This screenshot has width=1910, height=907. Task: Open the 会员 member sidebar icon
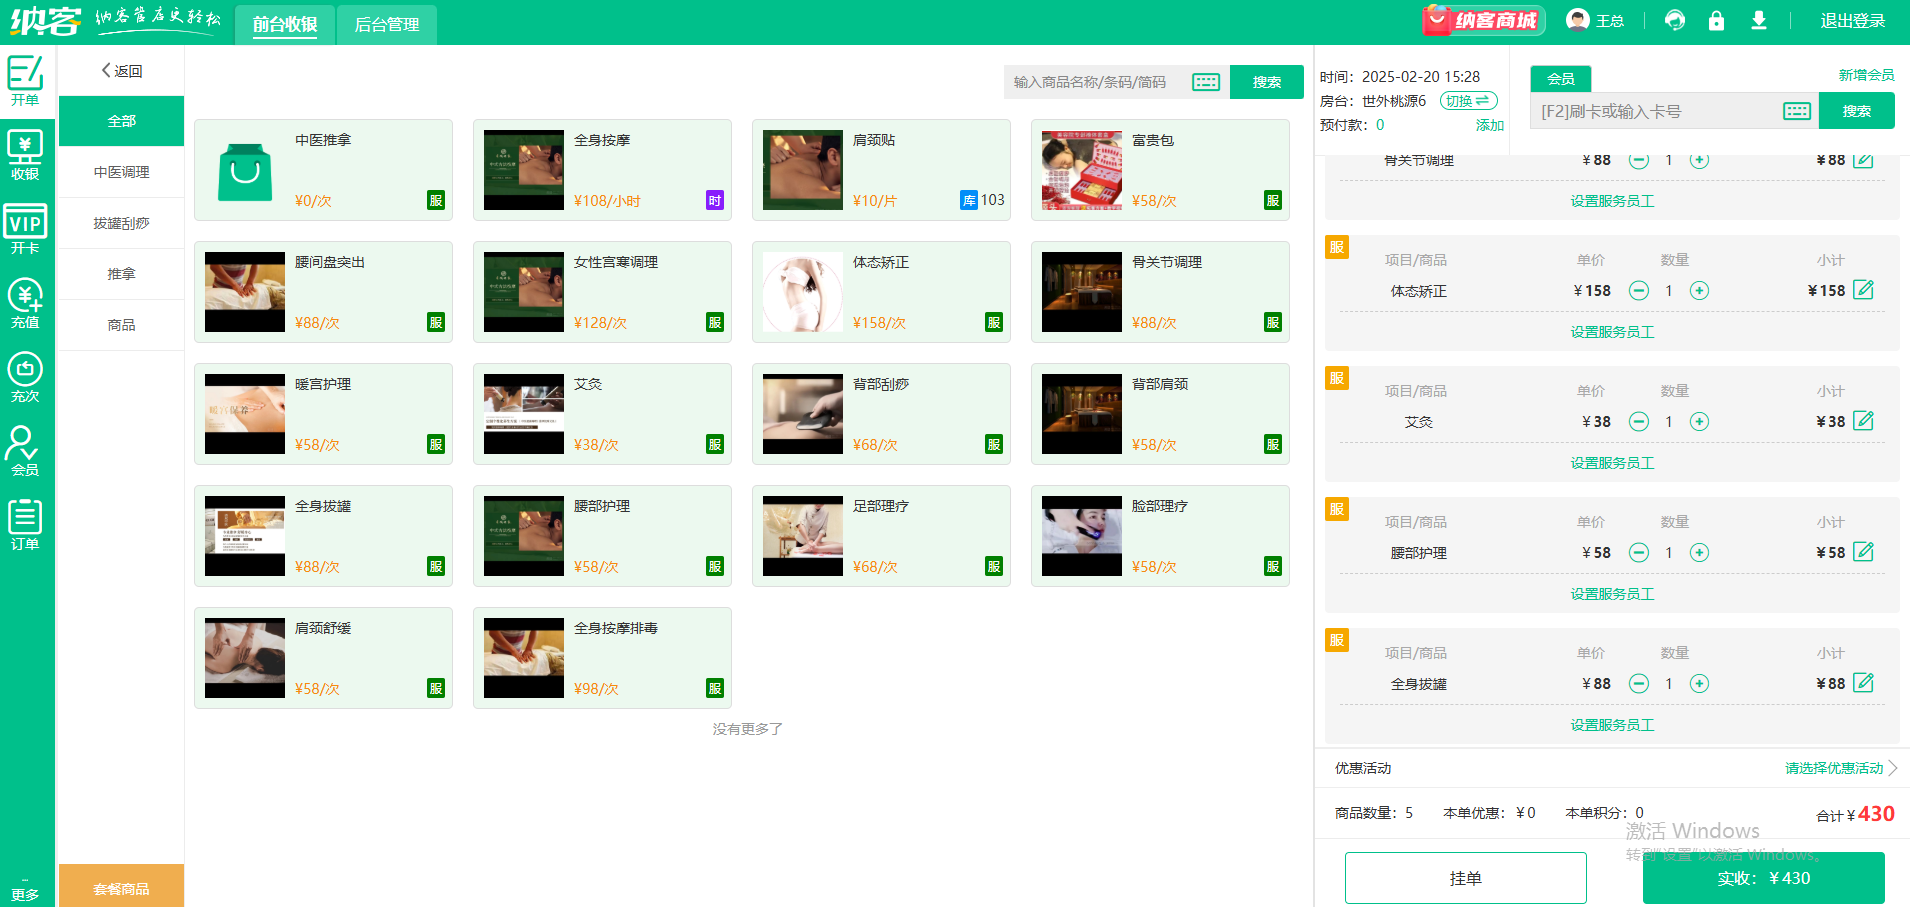25,451
